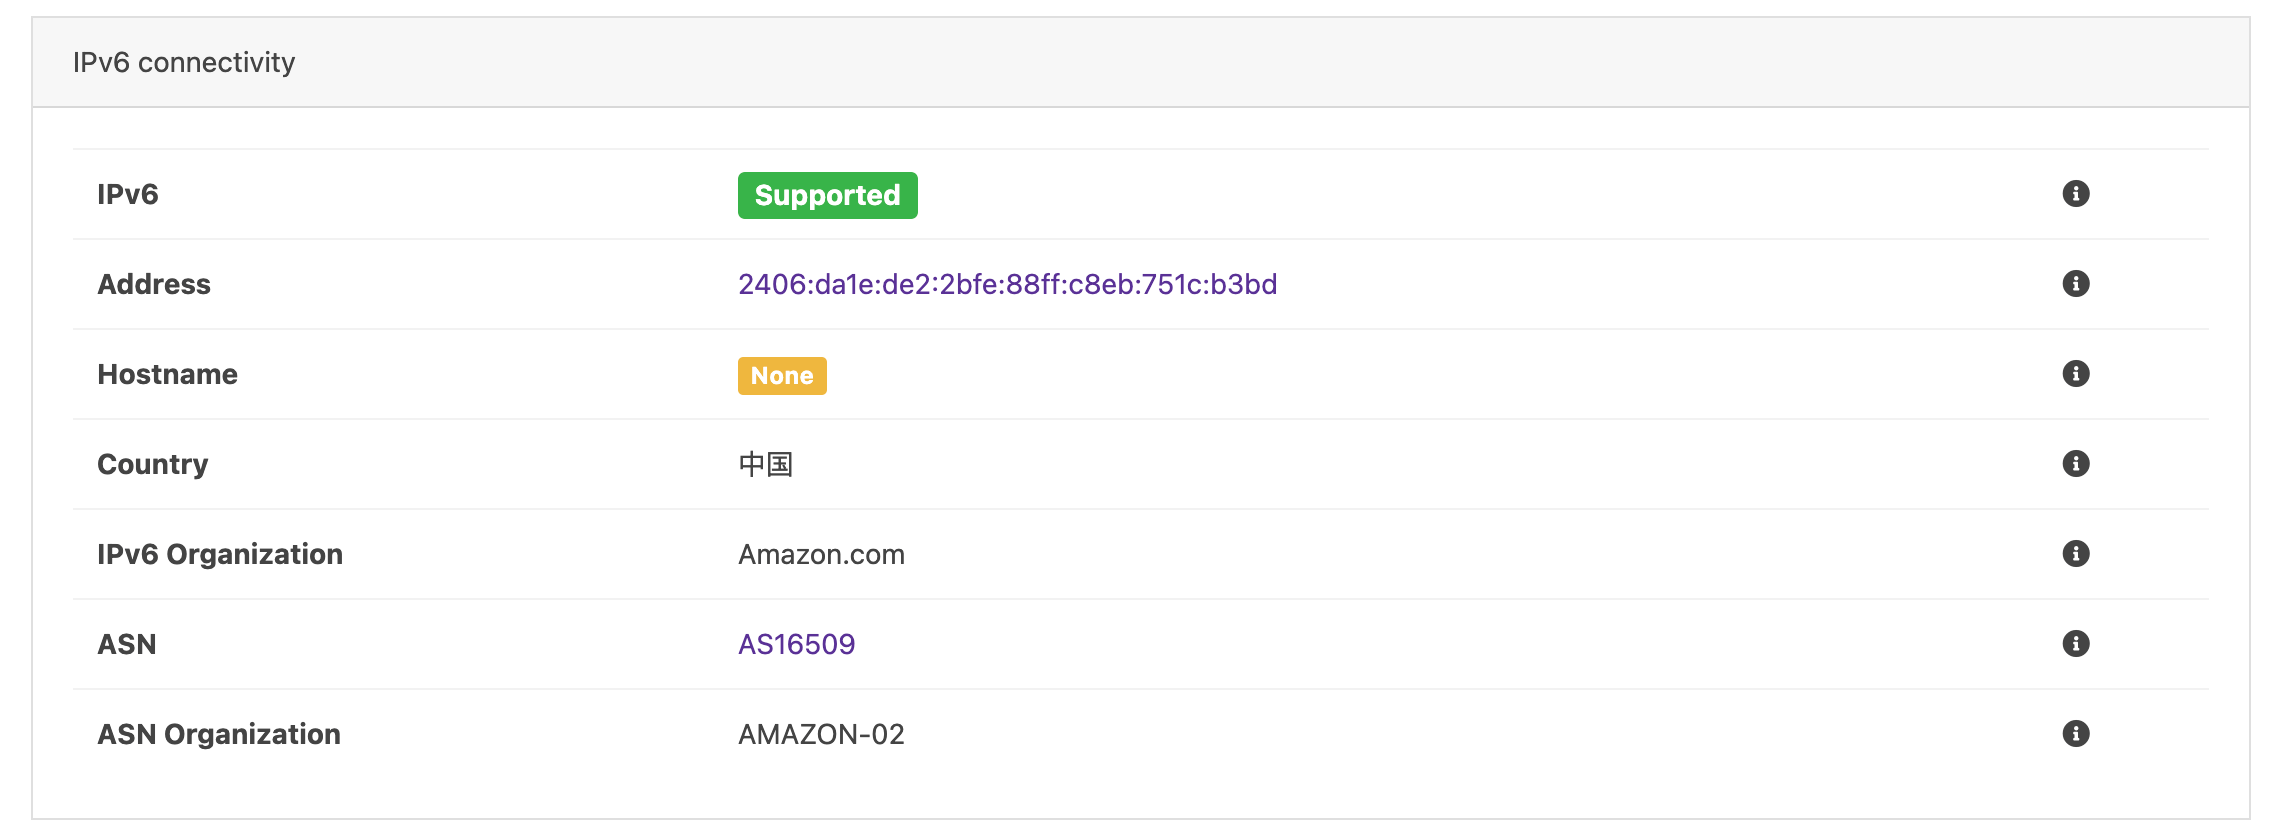Click the AMAZON-02 value text
This screenshot has width=2290, height=838.
(x=821, y=735)
